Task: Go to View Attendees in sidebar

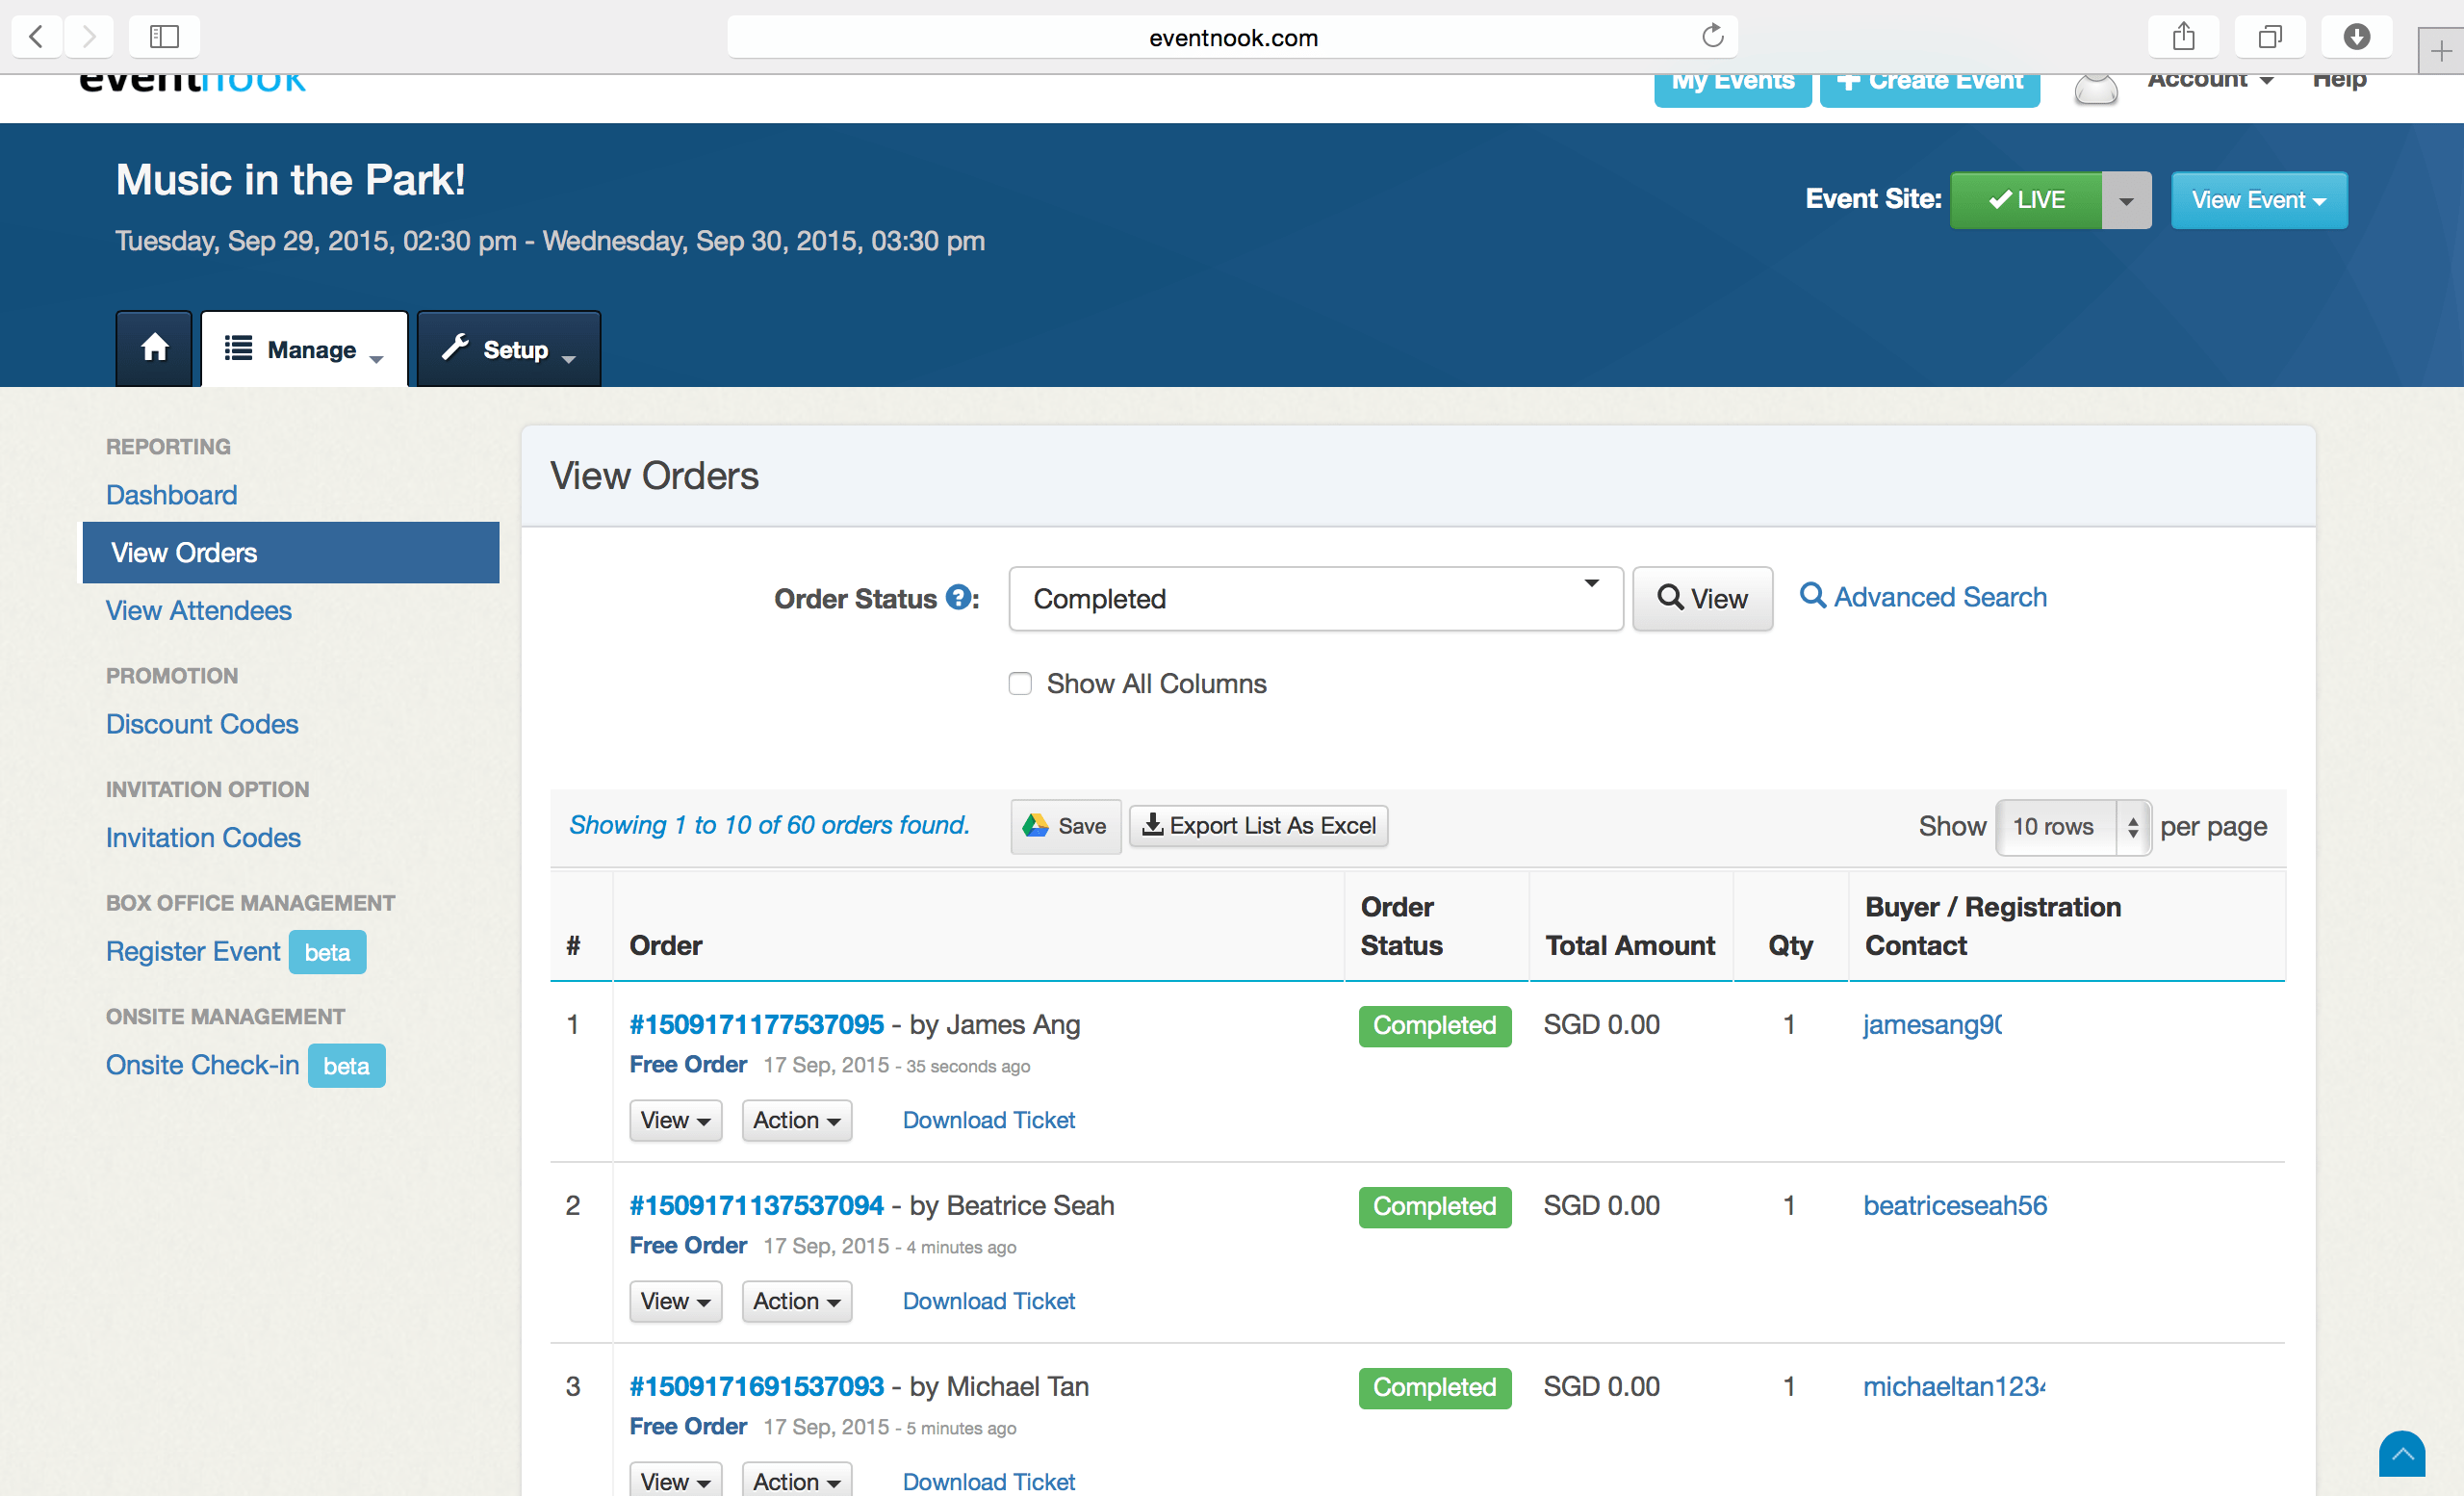Action: tap(199, 610)
